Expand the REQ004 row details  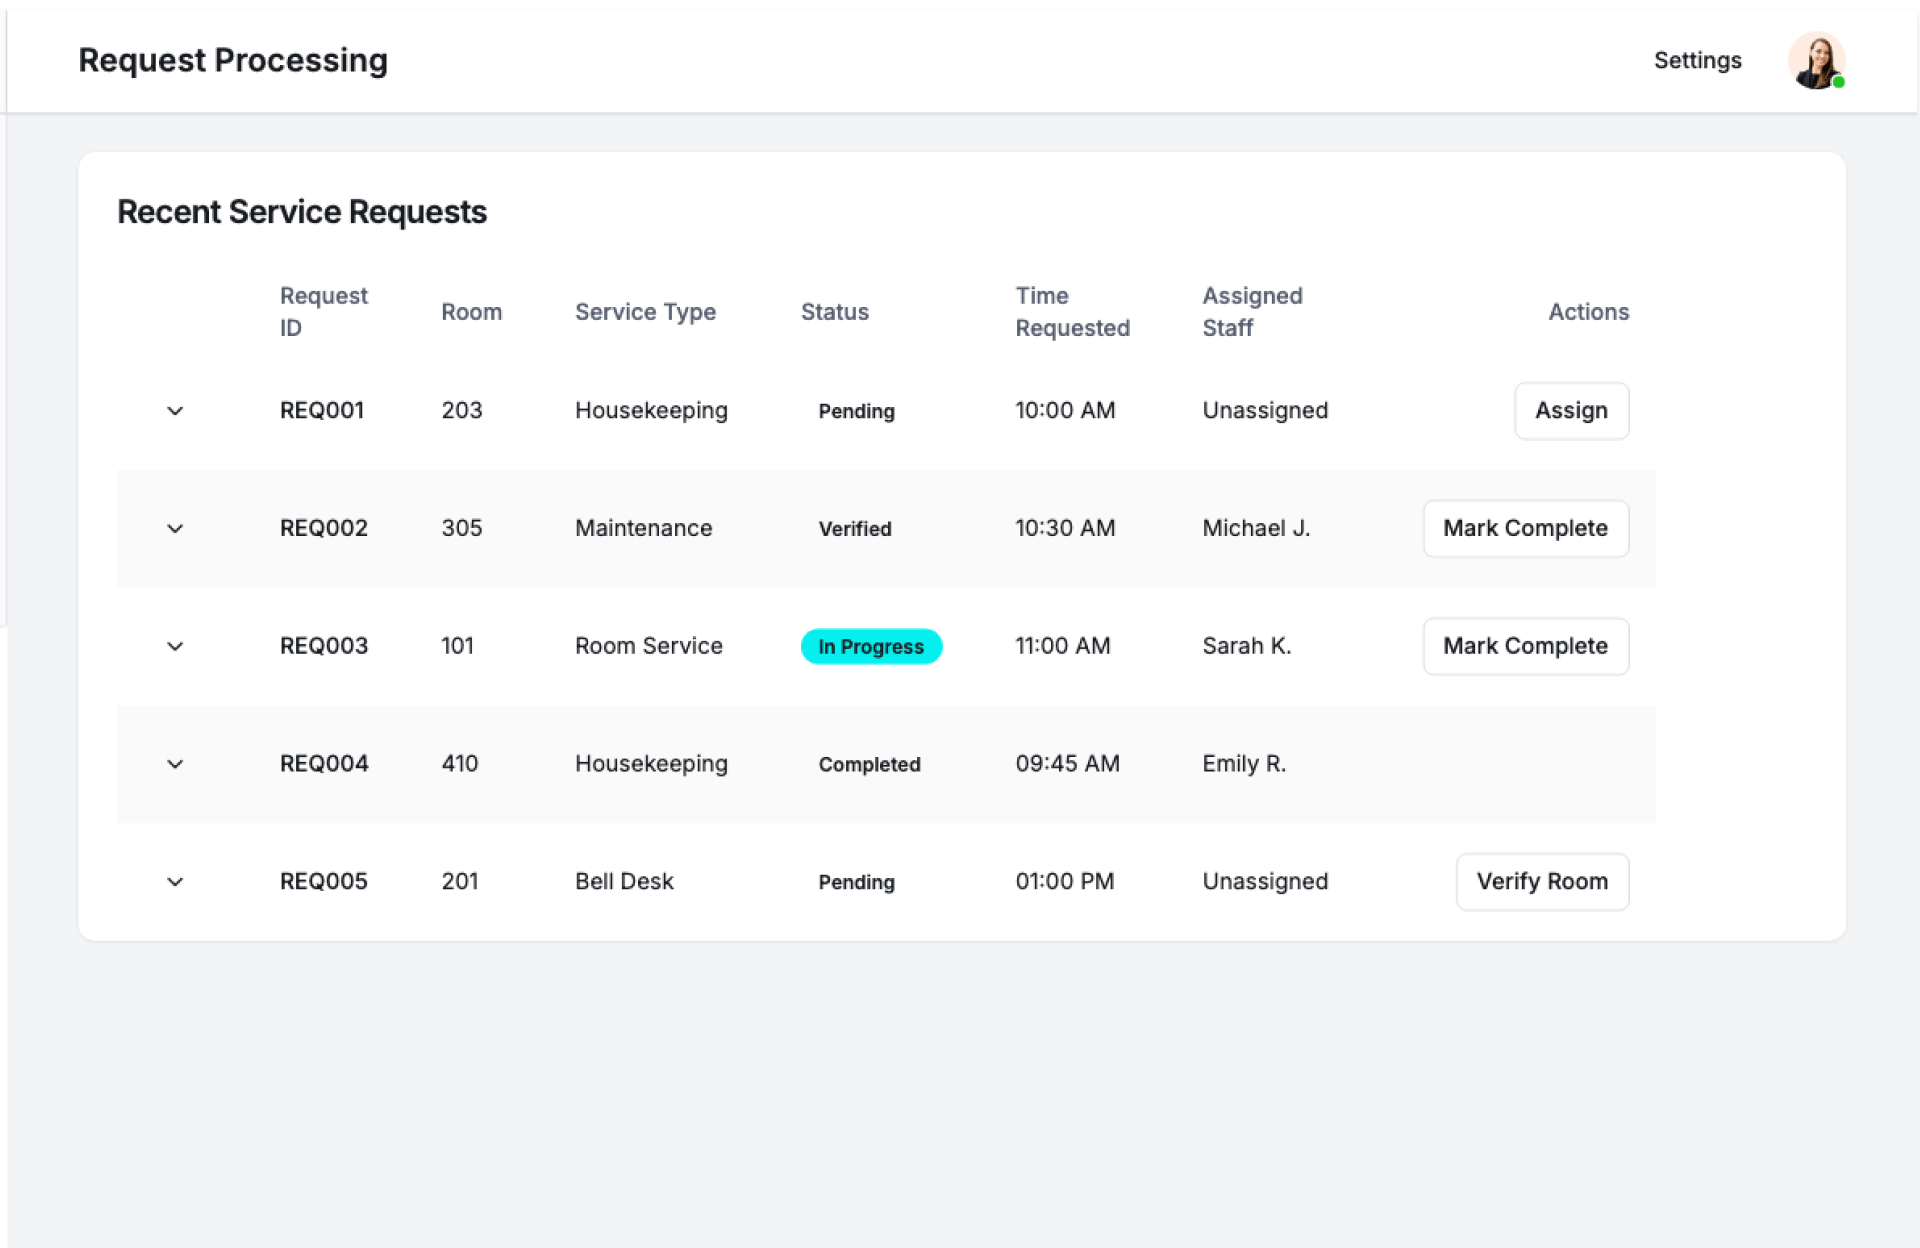(175, 765)
